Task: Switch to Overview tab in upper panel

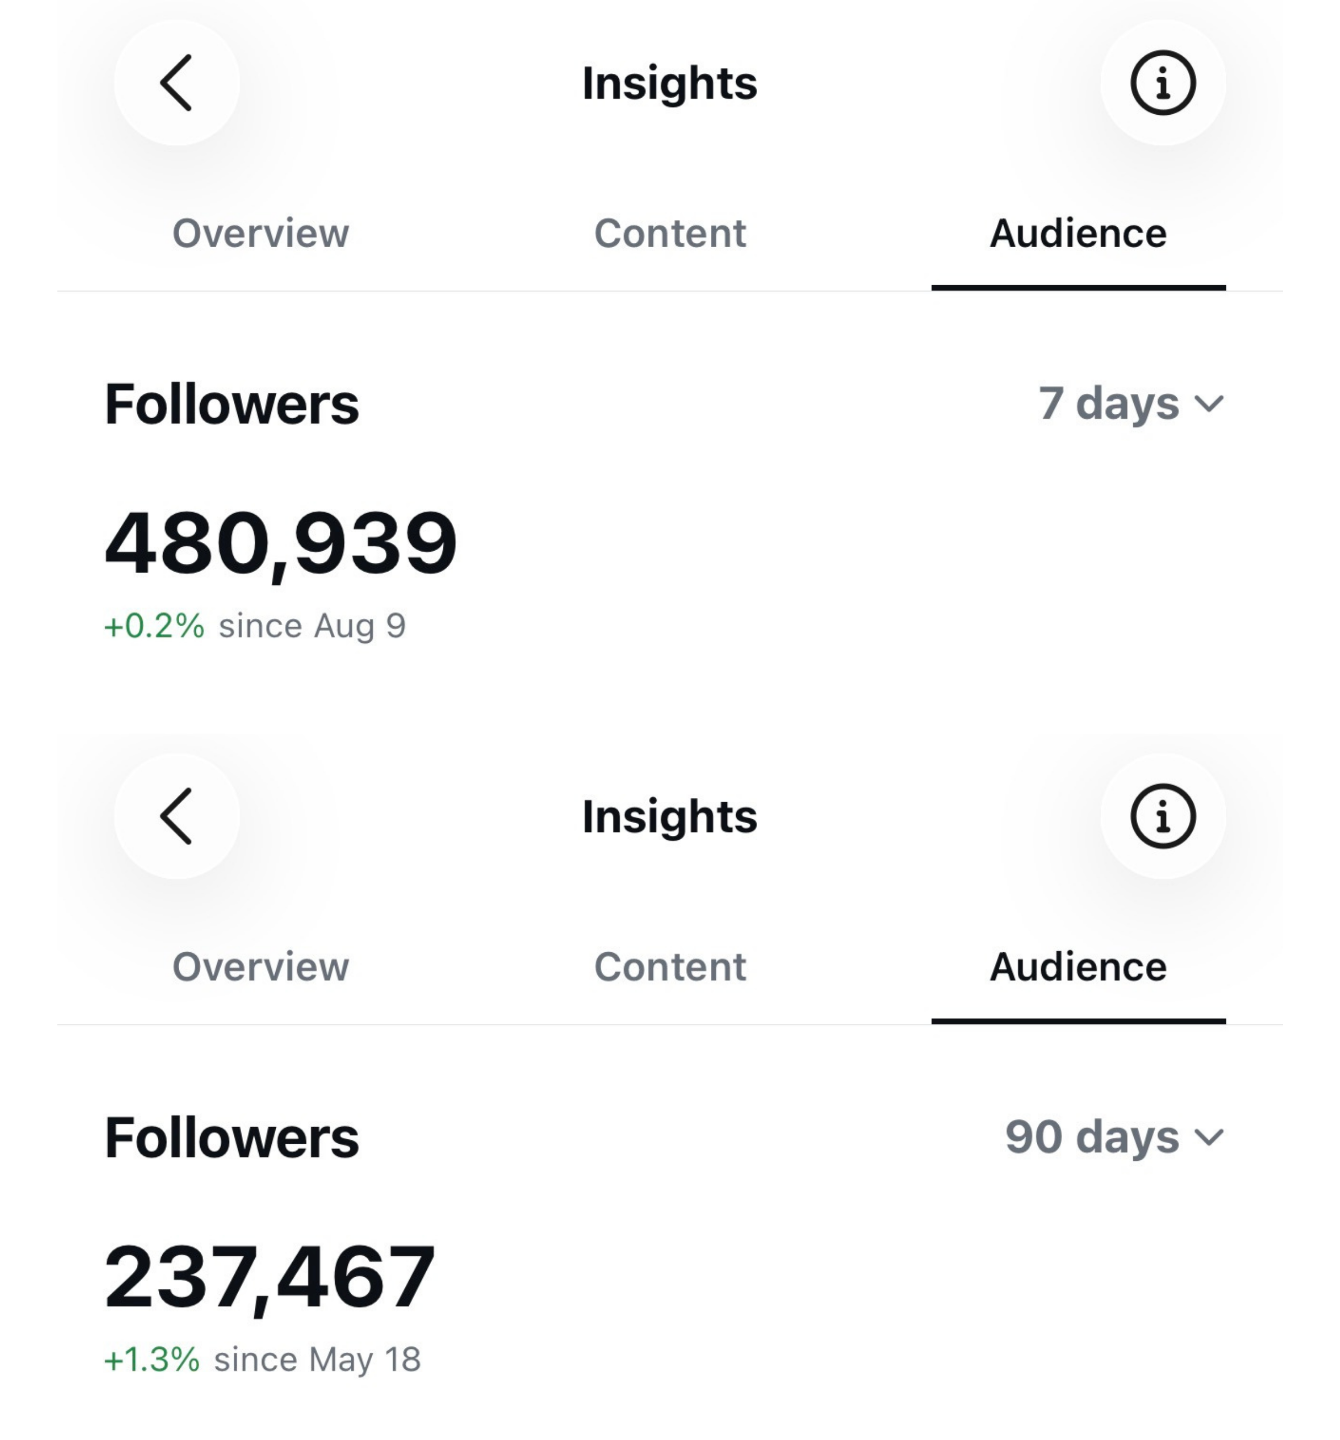Action: 261,233
